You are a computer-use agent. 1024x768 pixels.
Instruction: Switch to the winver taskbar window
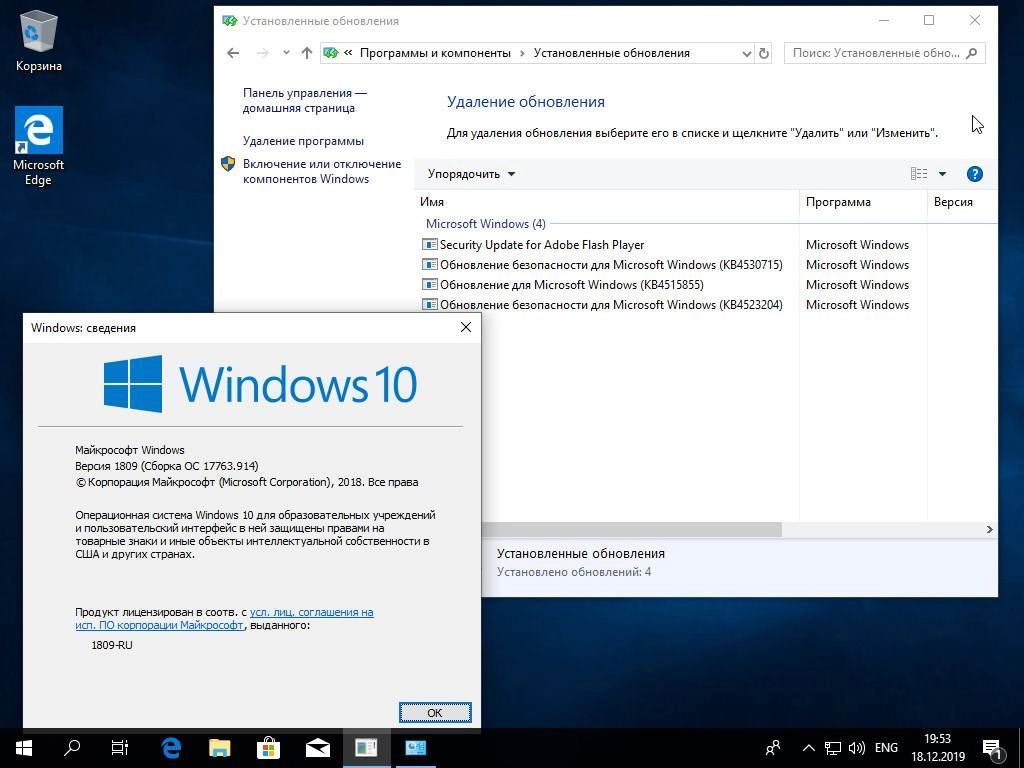coord(366,748)
